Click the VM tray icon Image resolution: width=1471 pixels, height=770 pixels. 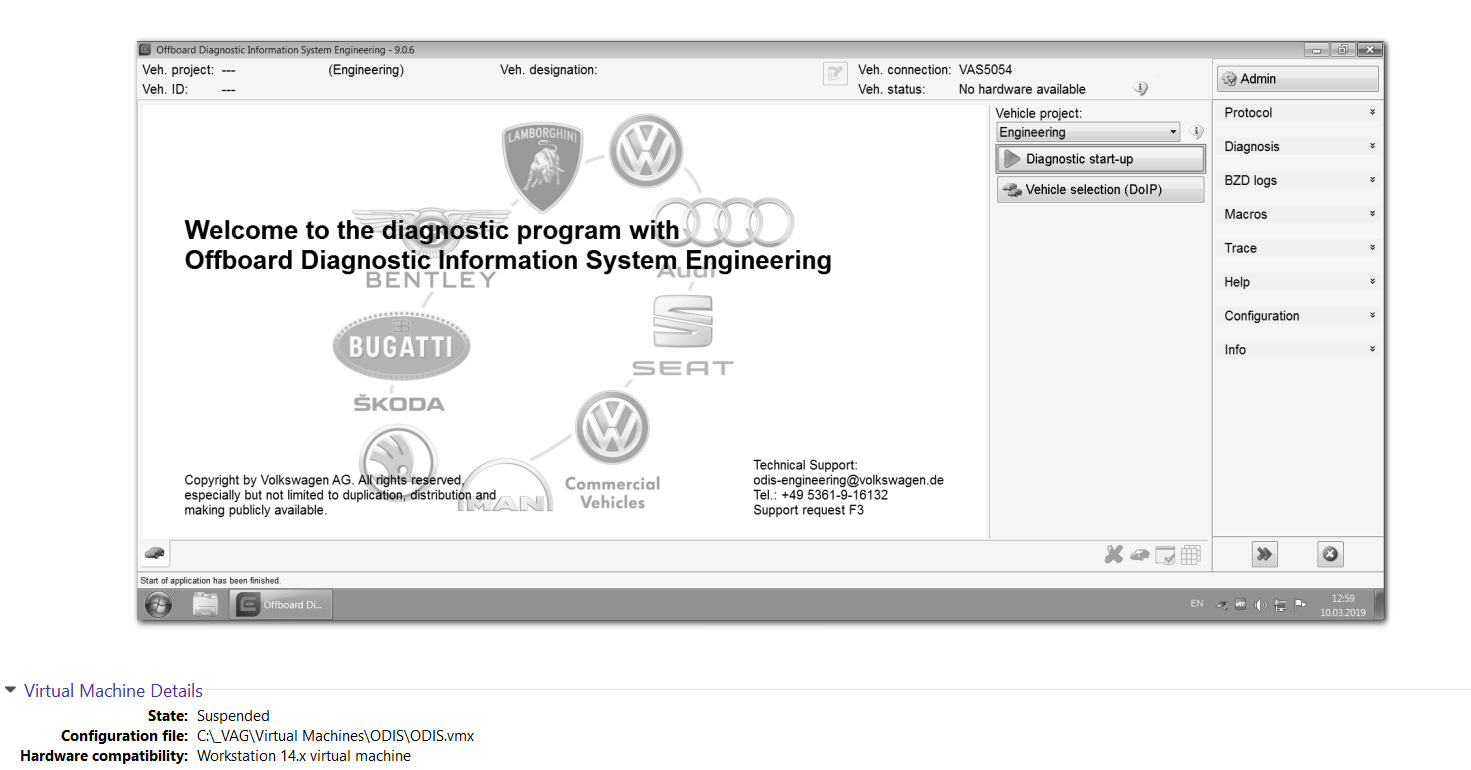coord(1241,604)
